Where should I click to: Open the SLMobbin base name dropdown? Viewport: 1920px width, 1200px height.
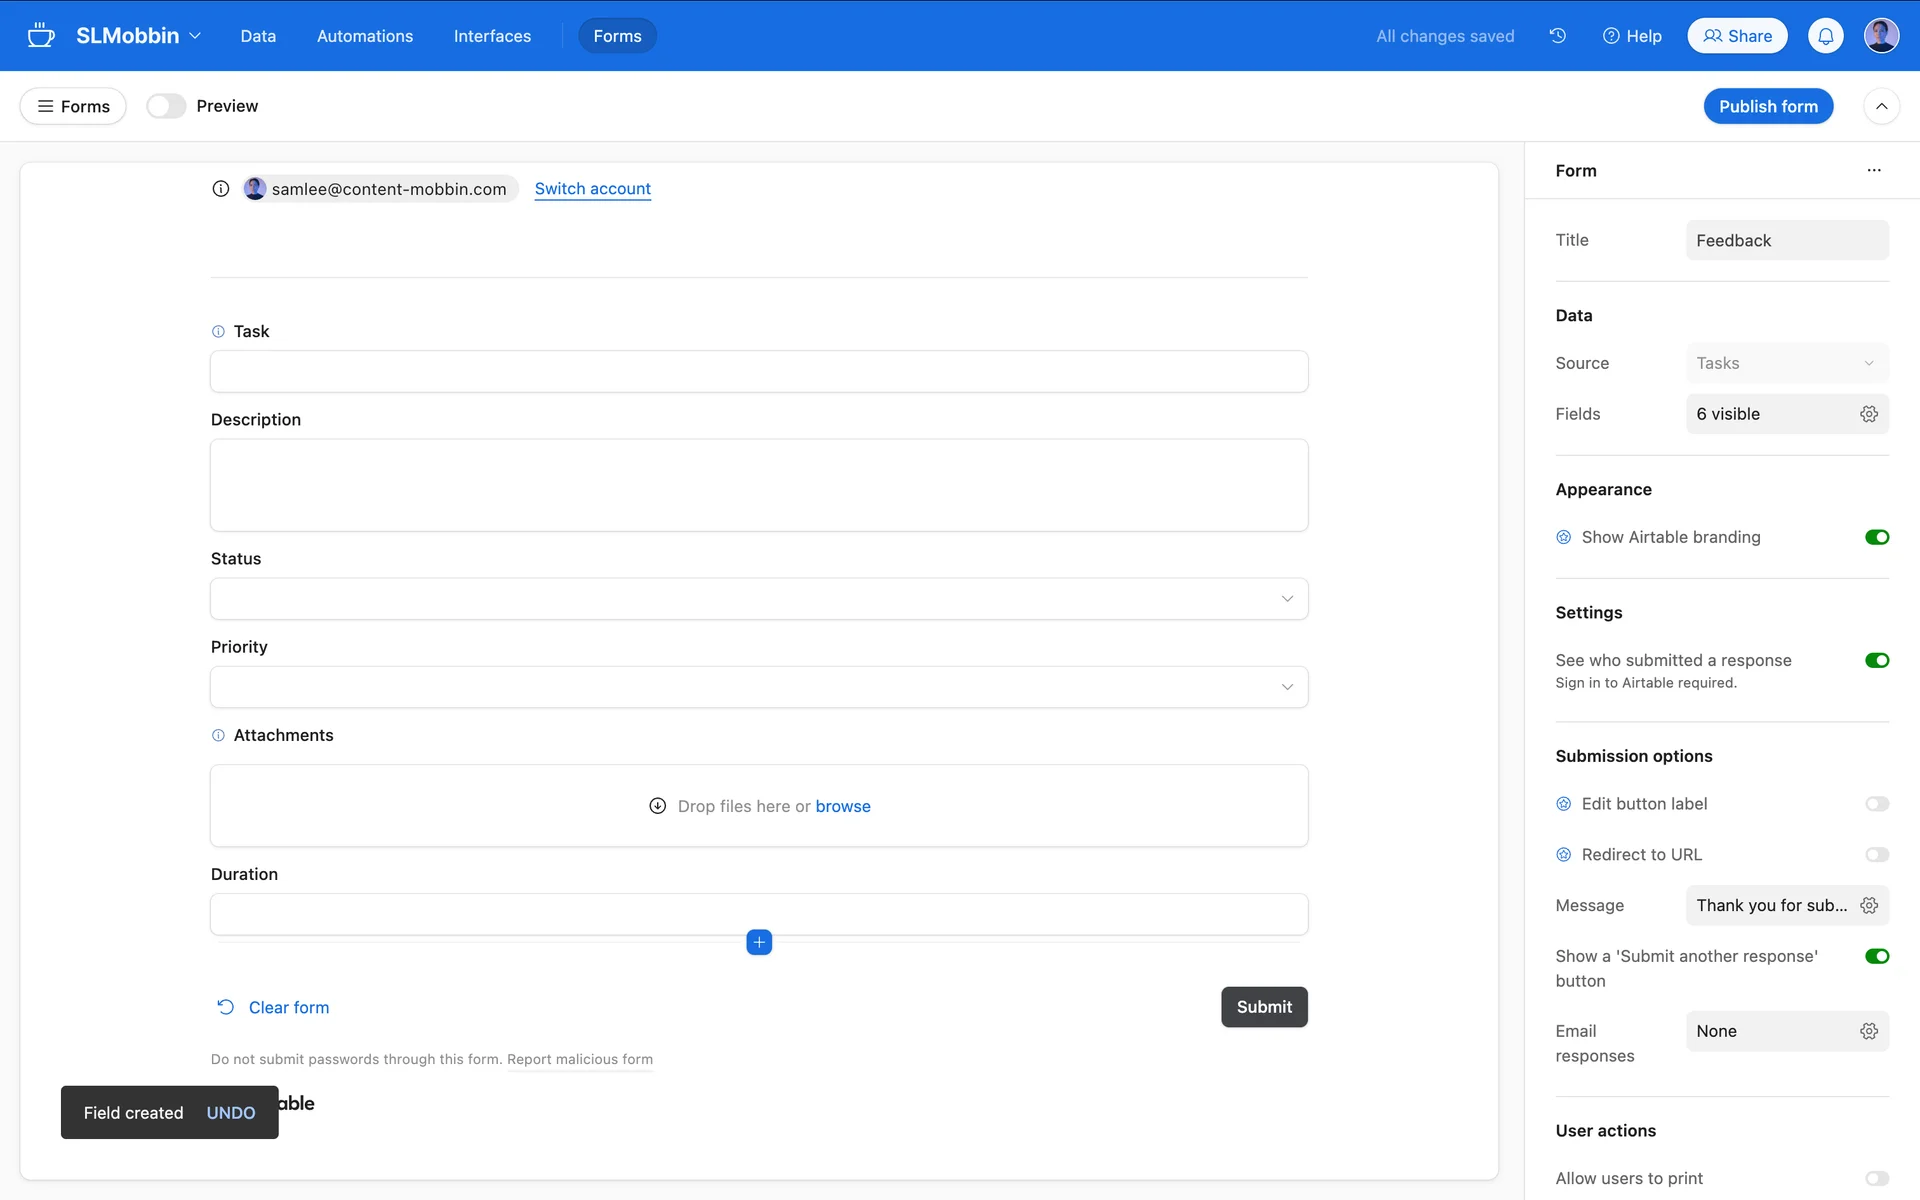click(x=138, y=36)
